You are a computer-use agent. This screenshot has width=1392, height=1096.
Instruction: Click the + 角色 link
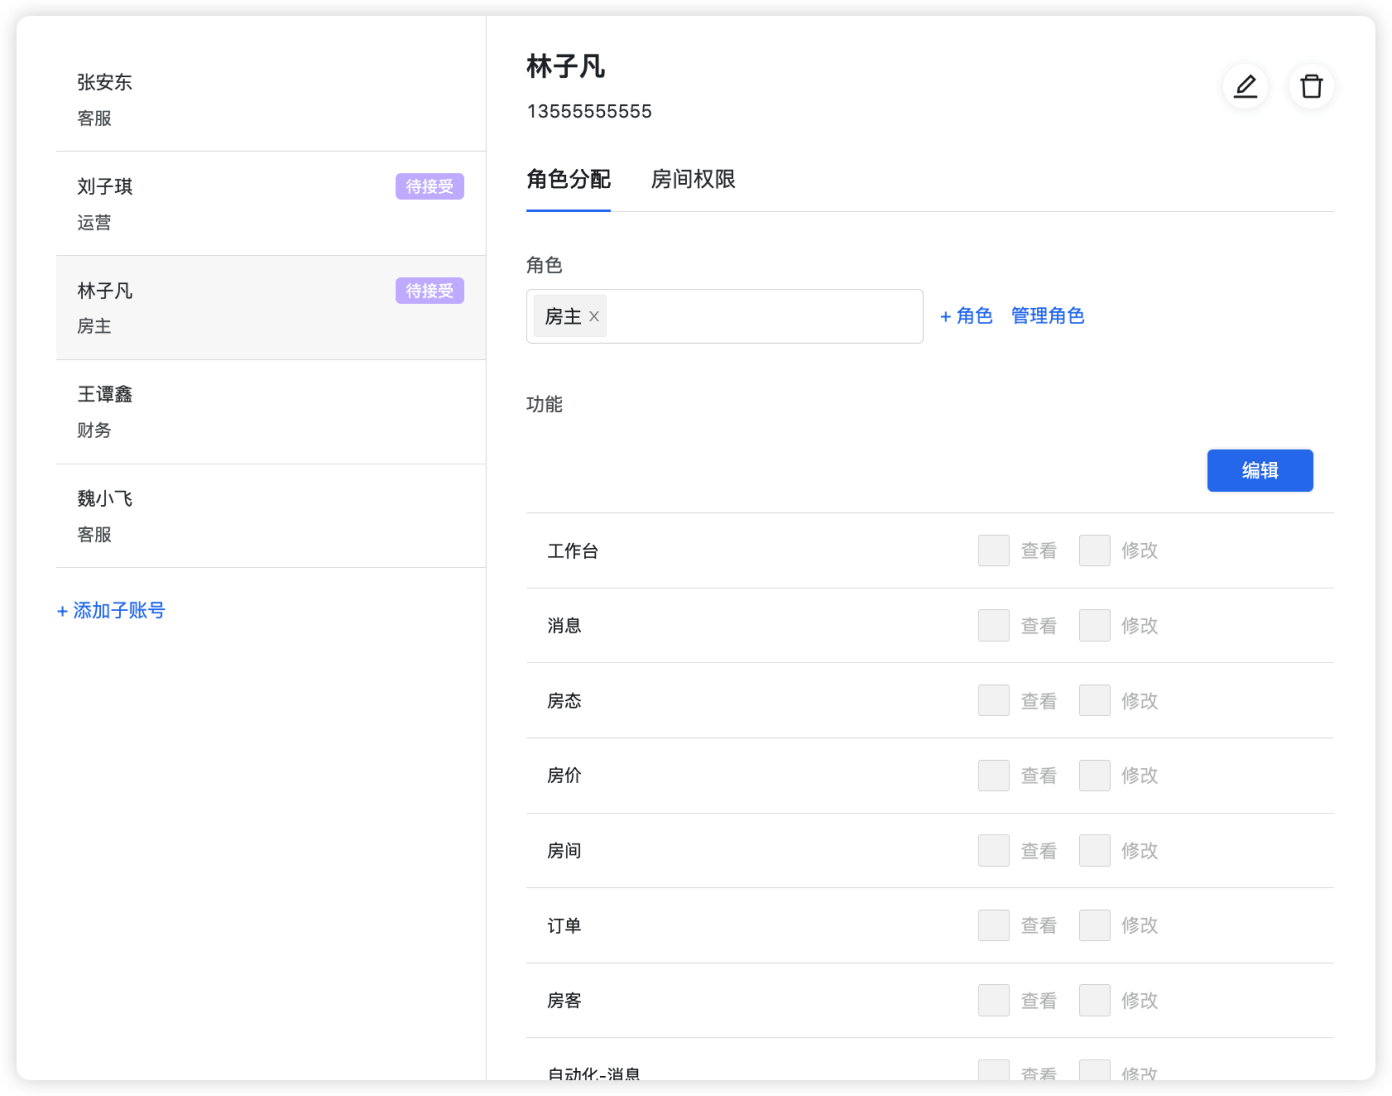click(965, 316)
